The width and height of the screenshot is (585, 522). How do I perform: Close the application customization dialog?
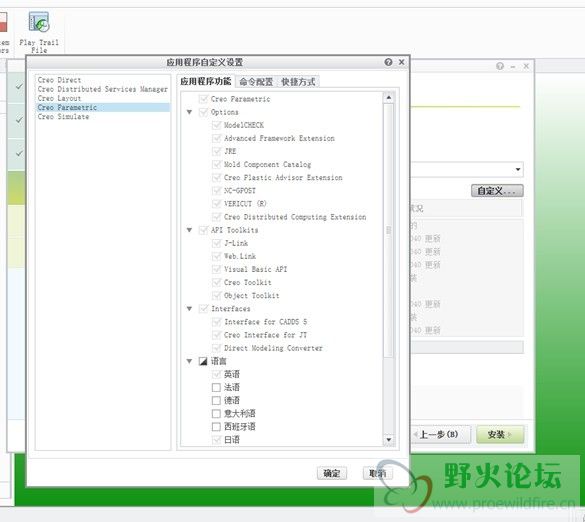pos(401,62)
